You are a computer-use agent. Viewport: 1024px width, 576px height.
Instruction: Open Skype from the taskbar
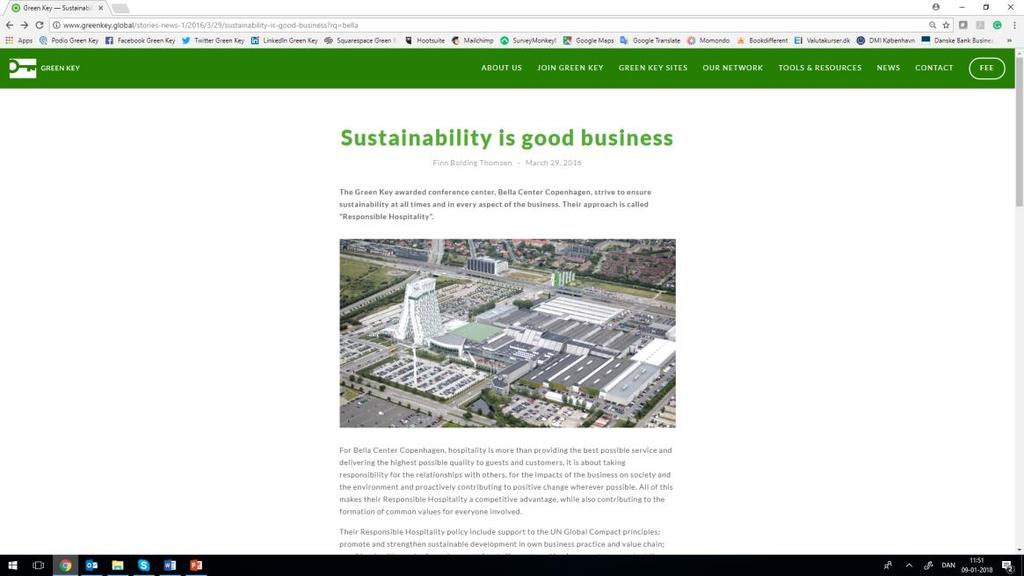point(144,566)
